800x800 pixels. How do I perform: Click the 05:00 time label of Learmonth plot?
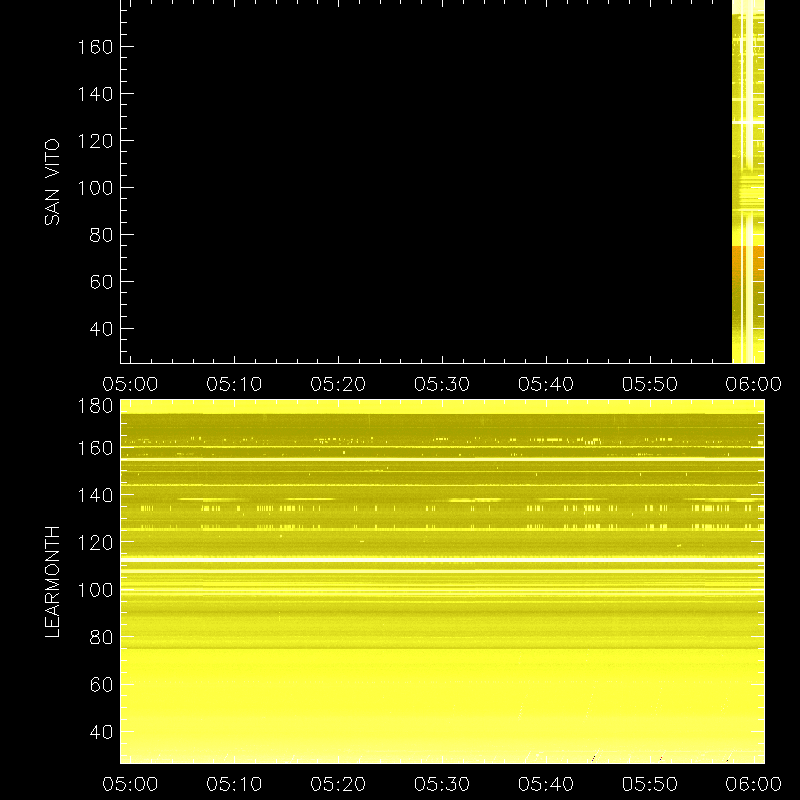coord(130,784)
